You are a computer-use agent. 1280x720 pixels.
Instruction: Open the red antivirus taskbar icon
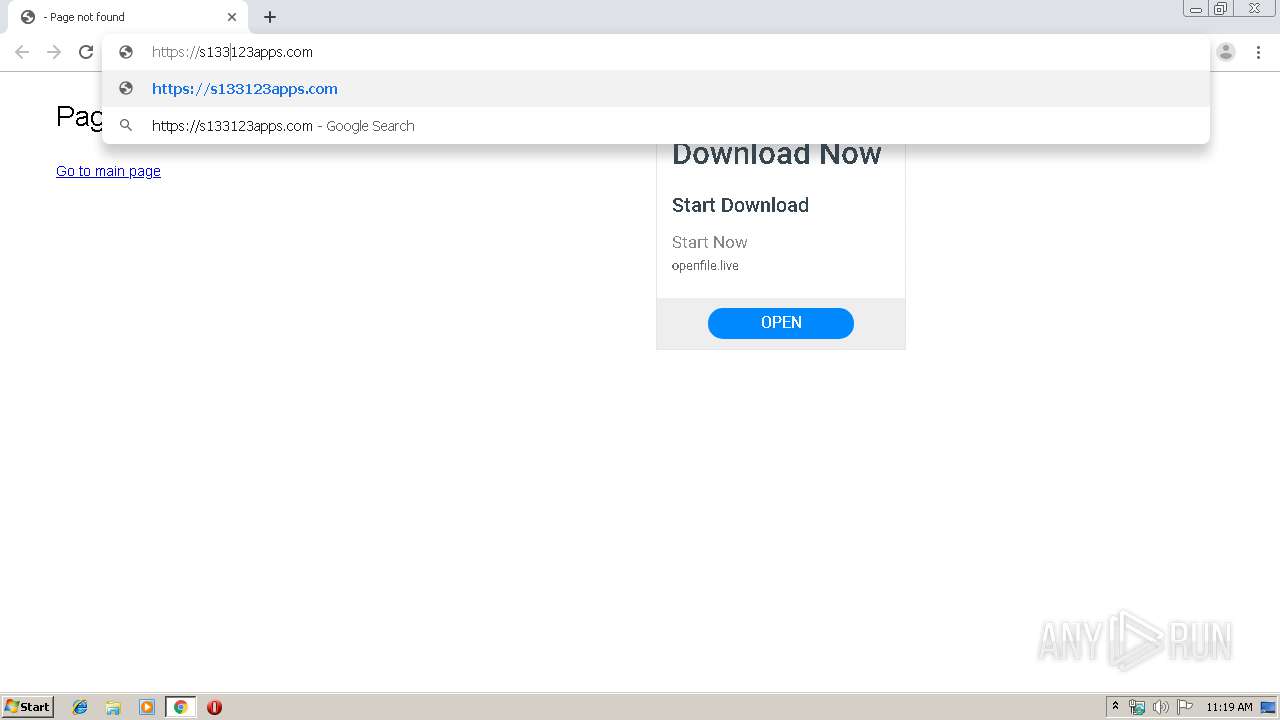pyautogui.click(x=214, y=707)
